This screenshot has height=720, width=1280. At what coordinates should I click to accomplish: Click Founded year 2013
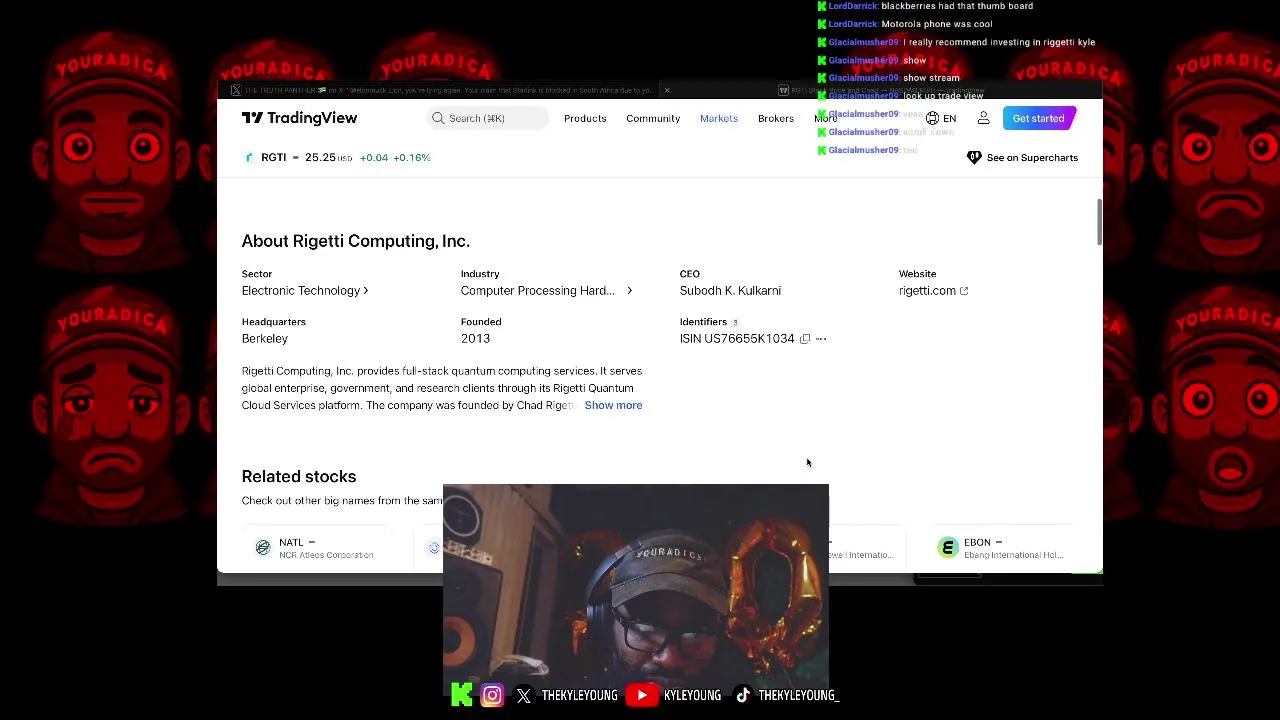tap(475, 338)
